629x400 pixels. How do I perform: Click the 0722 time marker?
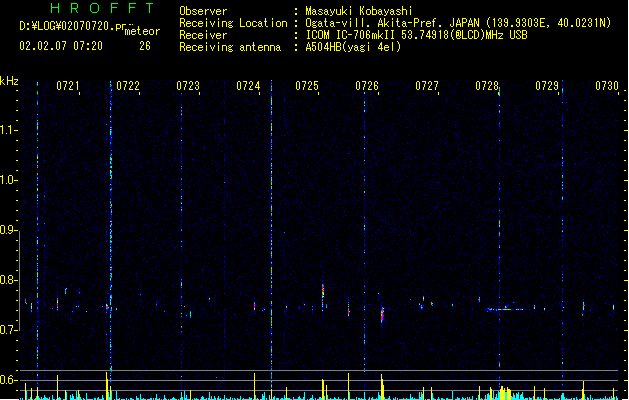click(128, 86)
